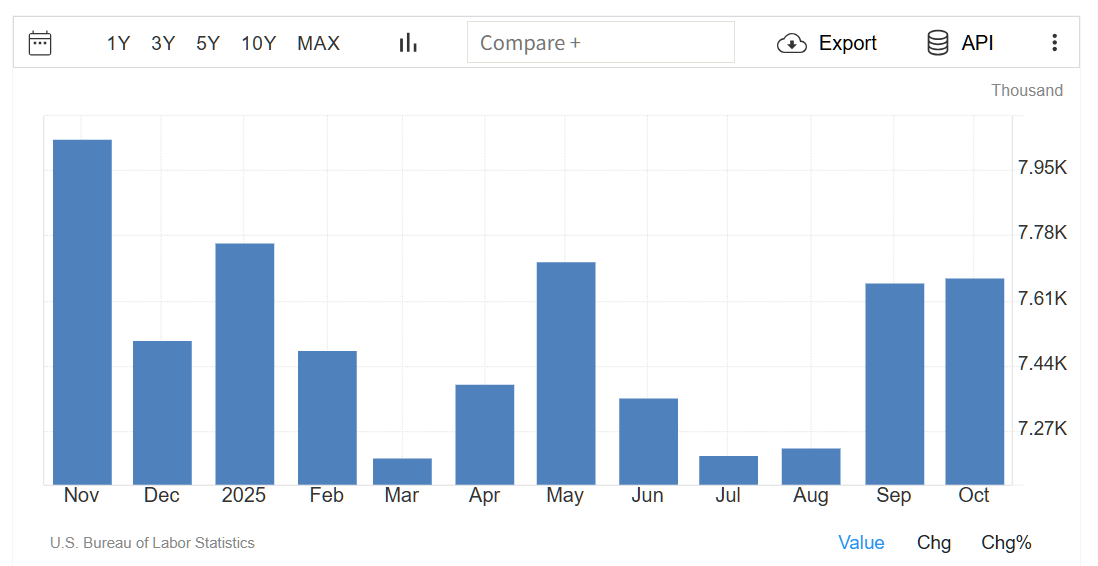Select the 1Y time range

coord(118,43)
